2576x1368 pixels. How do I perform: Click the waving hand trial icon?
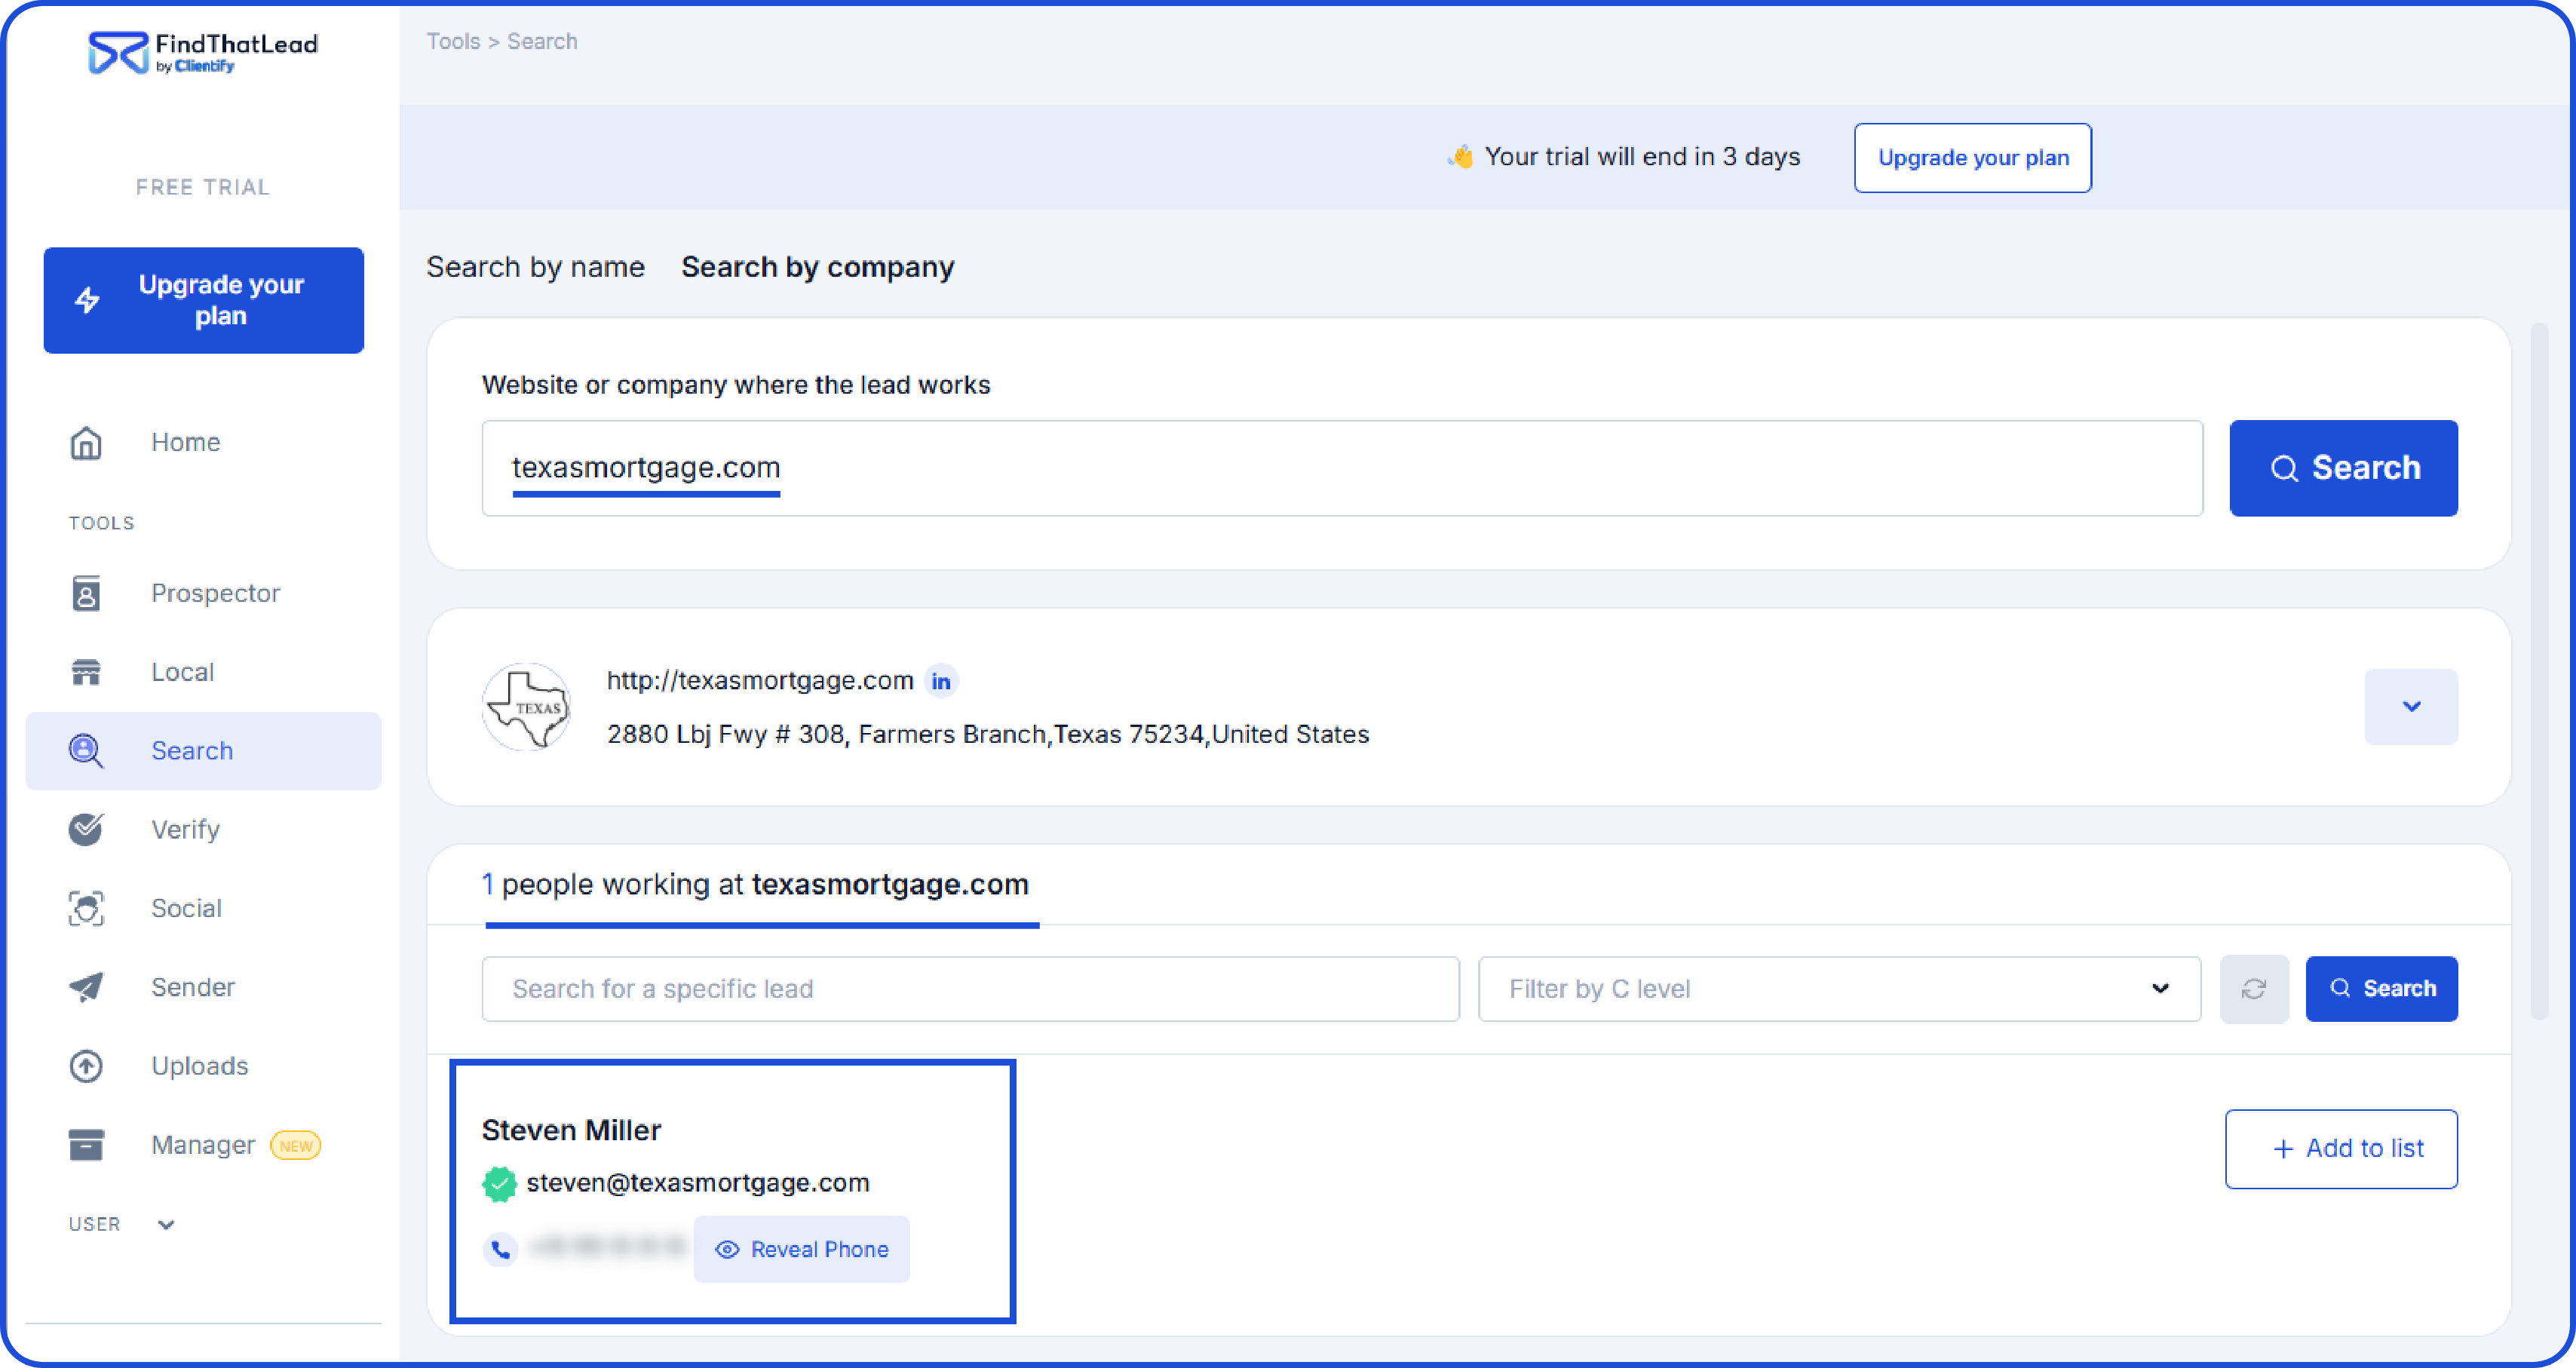coord(1461,157)
